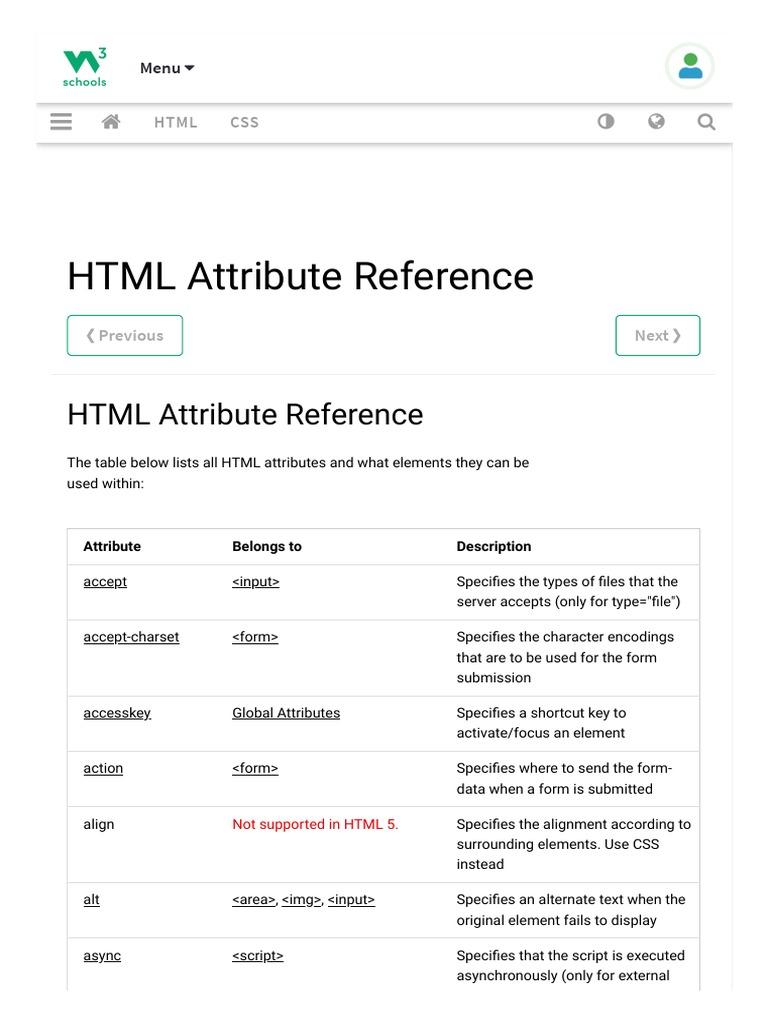Select the HTML tab in navbar
This screenshot has height=1024, width=768.
click(x=176, y=122)
